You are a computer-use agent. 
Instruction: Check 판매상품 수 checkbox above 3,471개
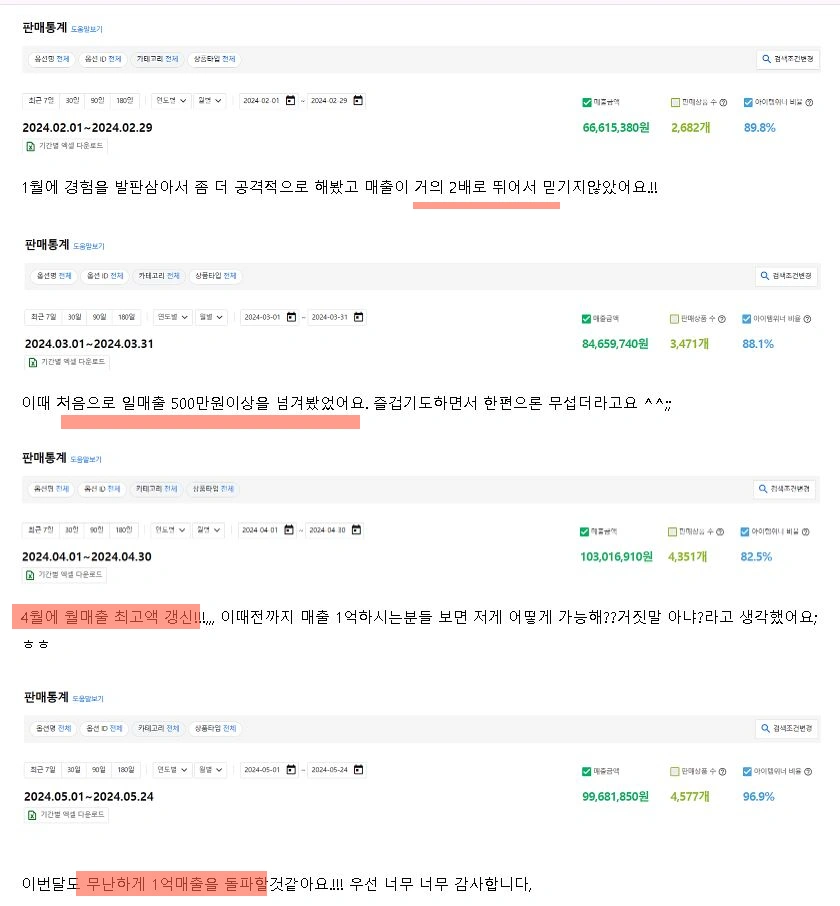click(674, 319)
